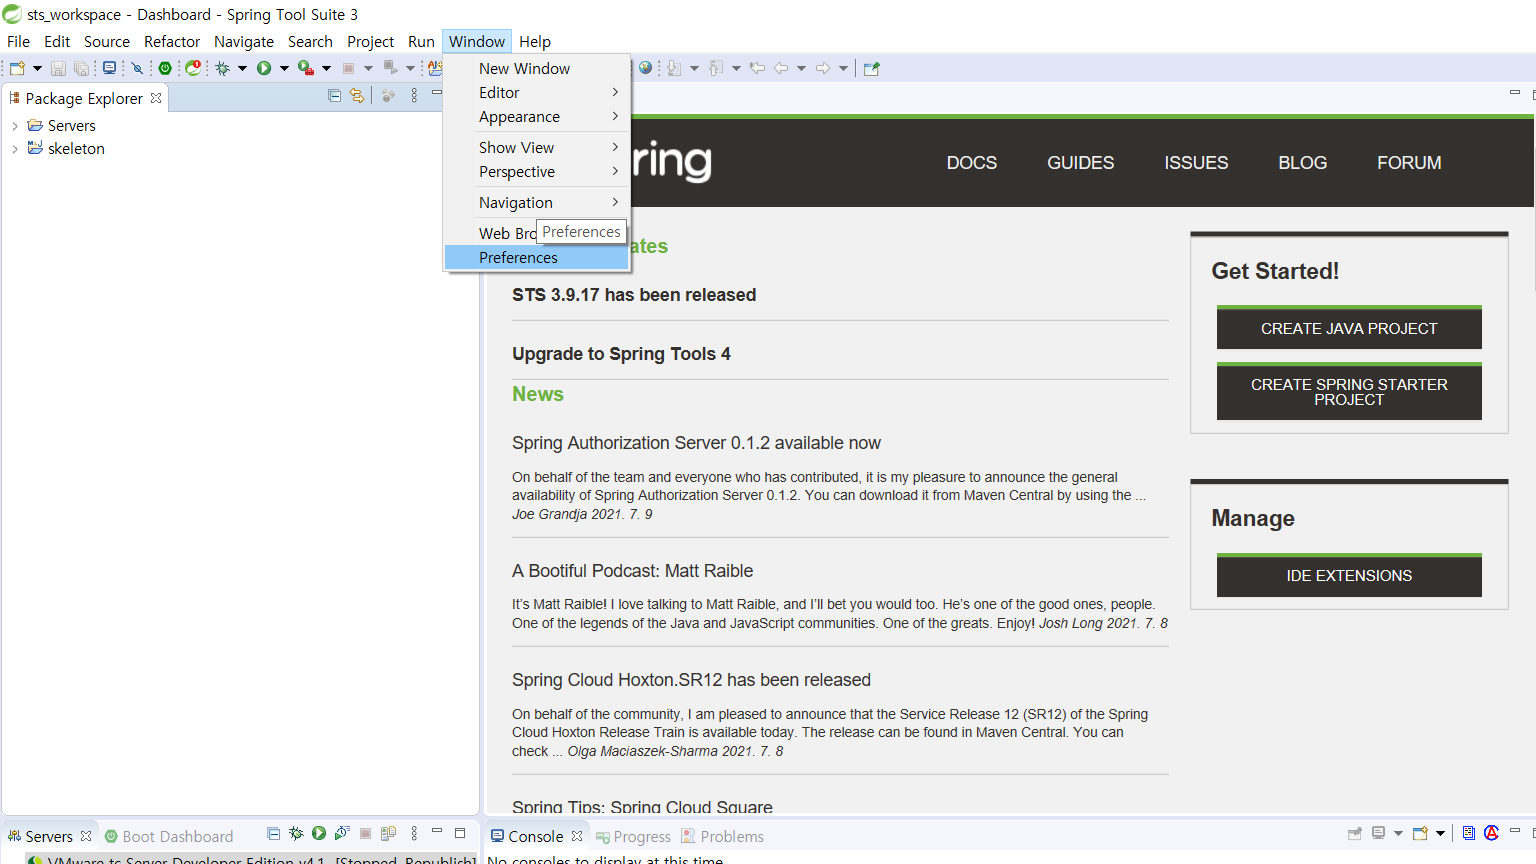Select Preferences in the Window menu
This screenshot has width=1536, height=864.
point(537,258)
